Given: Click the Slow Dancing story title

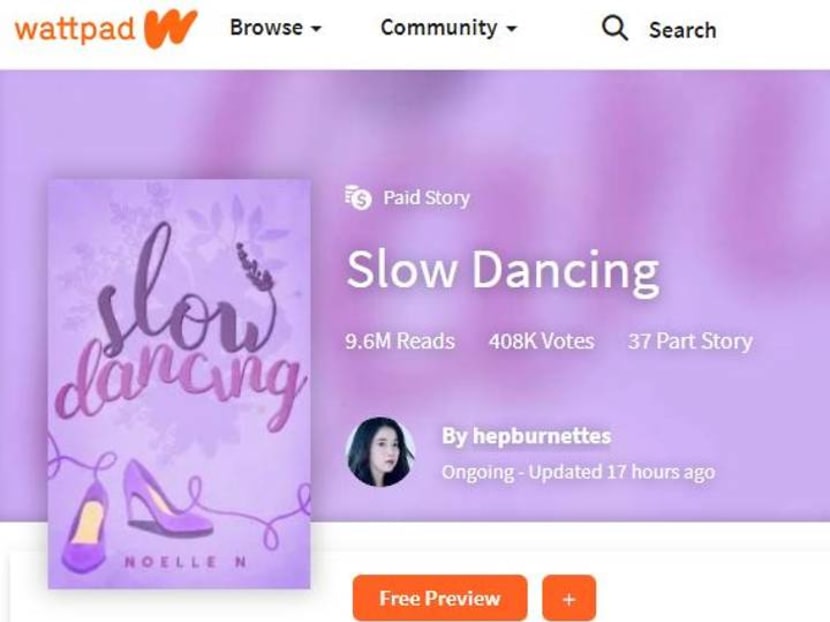Looking at the screenshot, I should [503, 271].
